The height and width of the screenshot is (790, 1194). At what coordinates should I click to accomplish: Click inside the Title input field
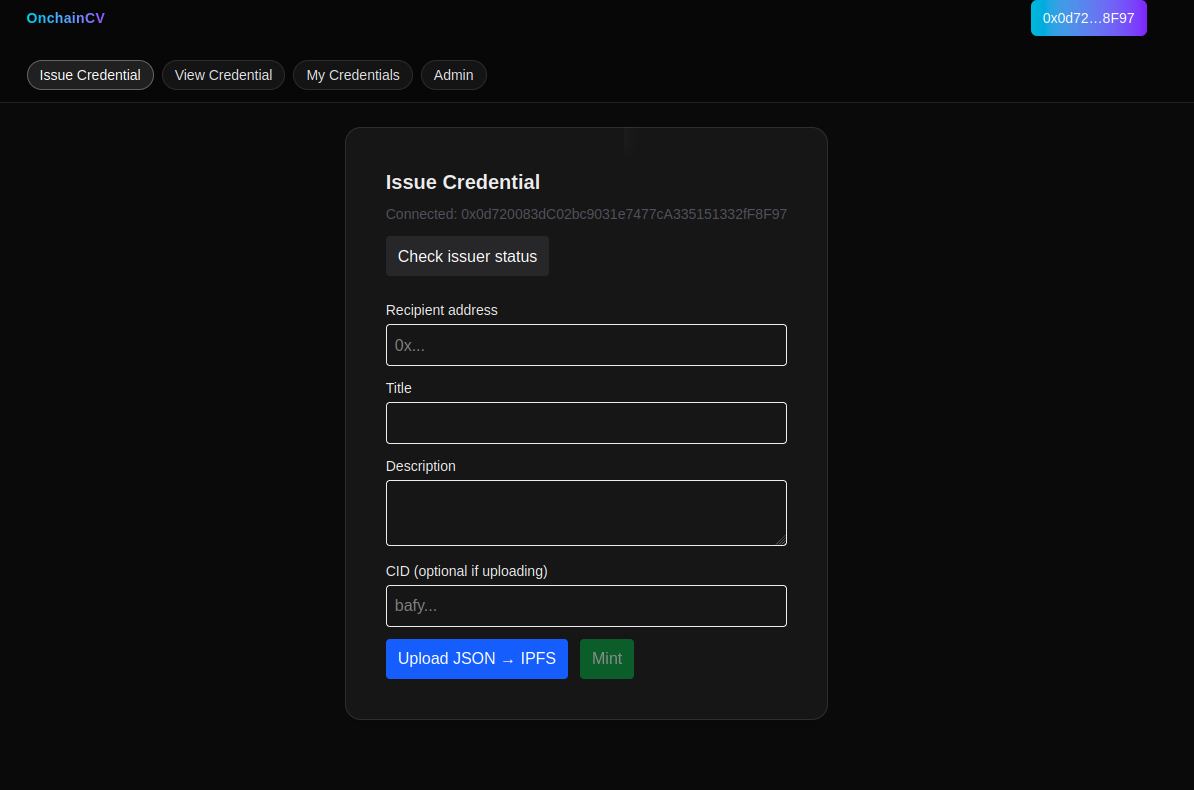(x=586, y=423)
